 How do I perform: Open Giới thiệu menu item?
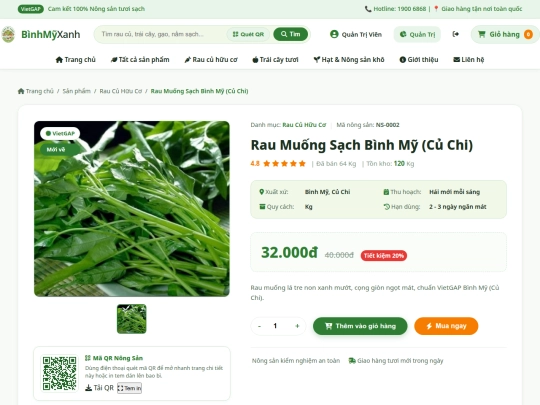pyautogui.click(x=419, y=60)
